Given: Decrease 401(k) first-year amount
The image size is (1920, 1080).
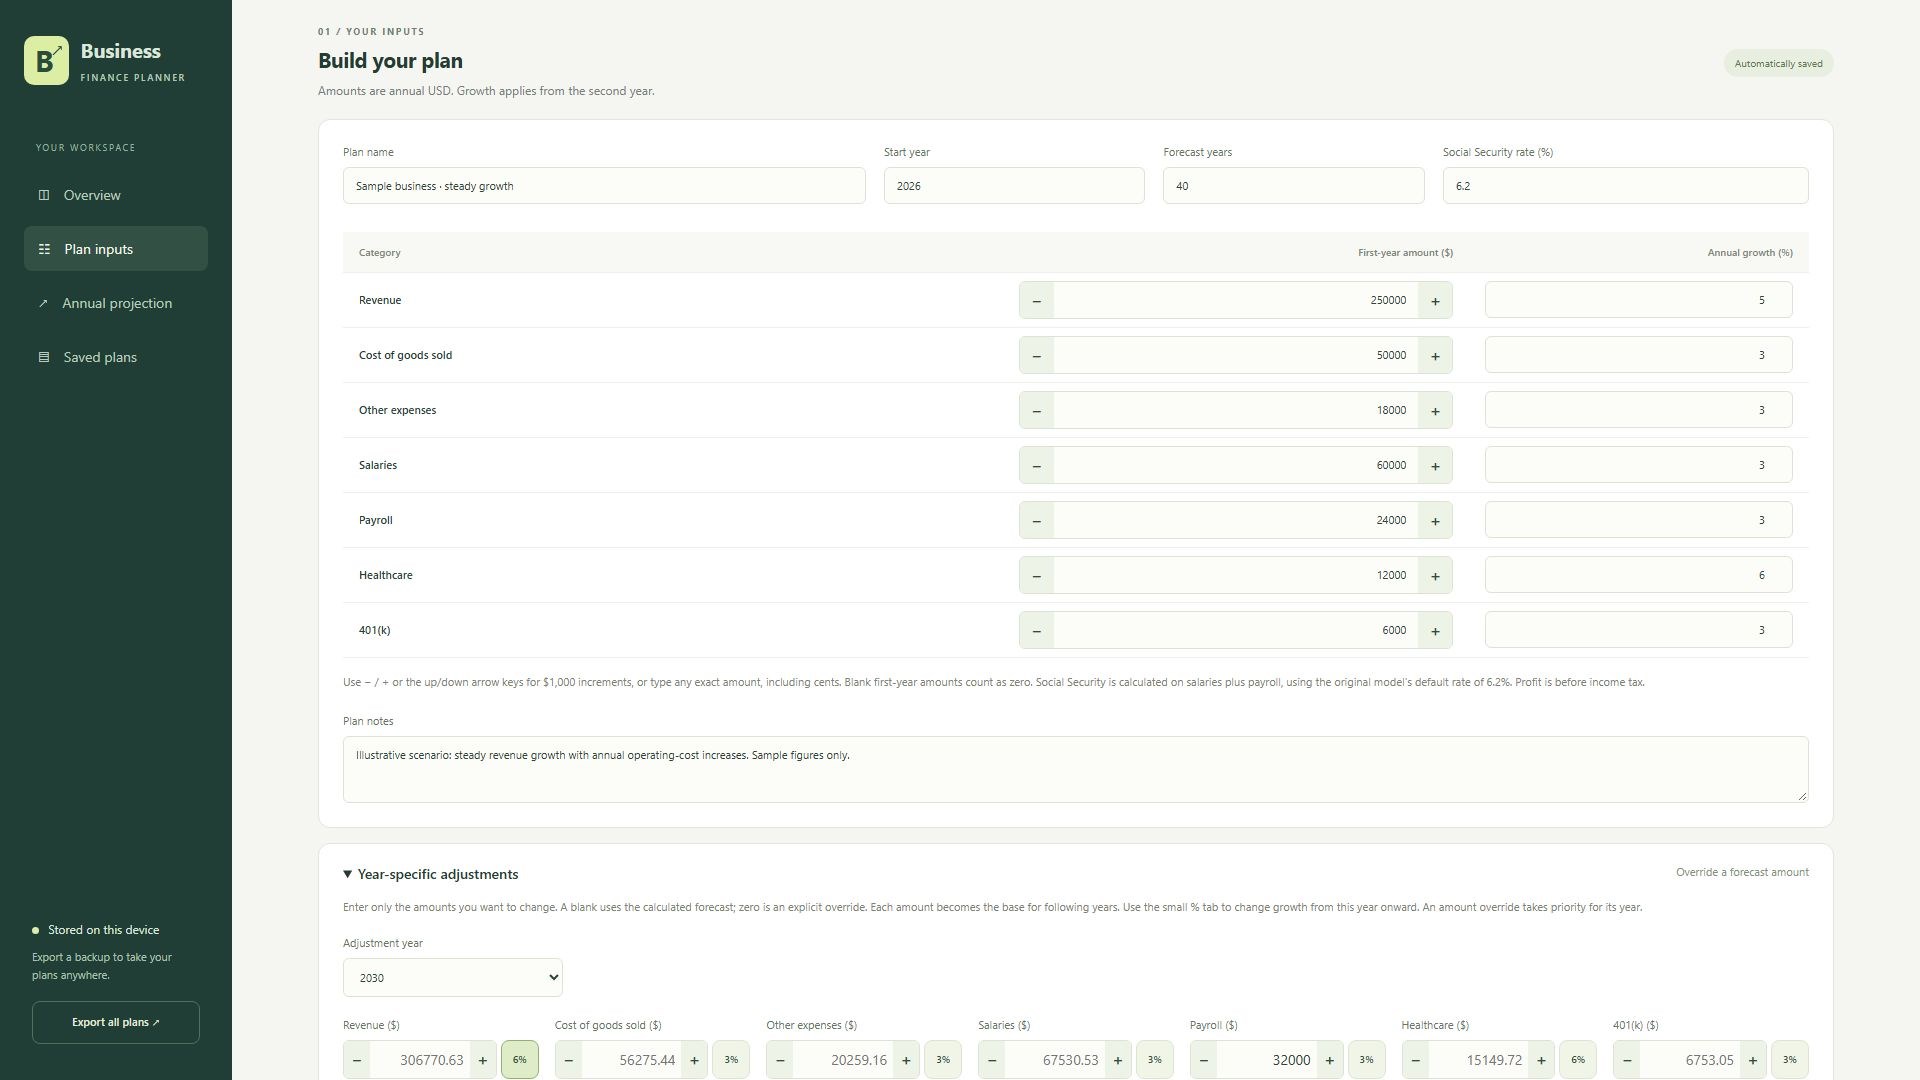Looking at the screenshot, I should coord(1036,631).
